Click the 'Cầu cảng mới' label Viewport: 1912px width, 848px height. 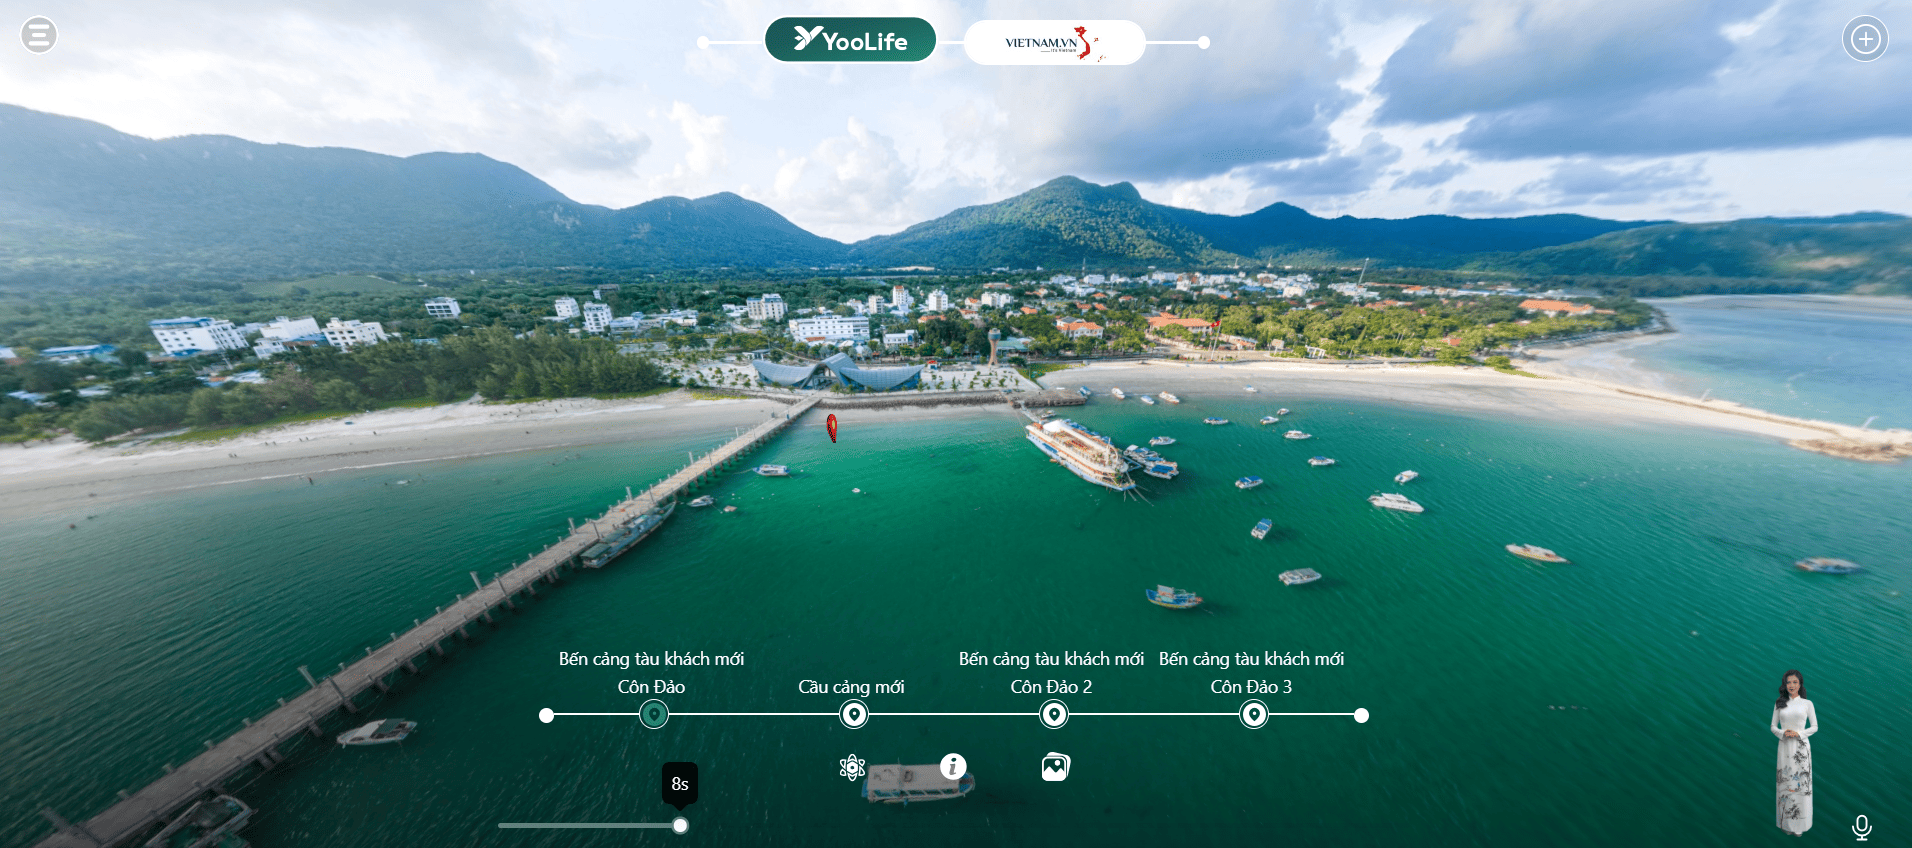tap(851, 687)
